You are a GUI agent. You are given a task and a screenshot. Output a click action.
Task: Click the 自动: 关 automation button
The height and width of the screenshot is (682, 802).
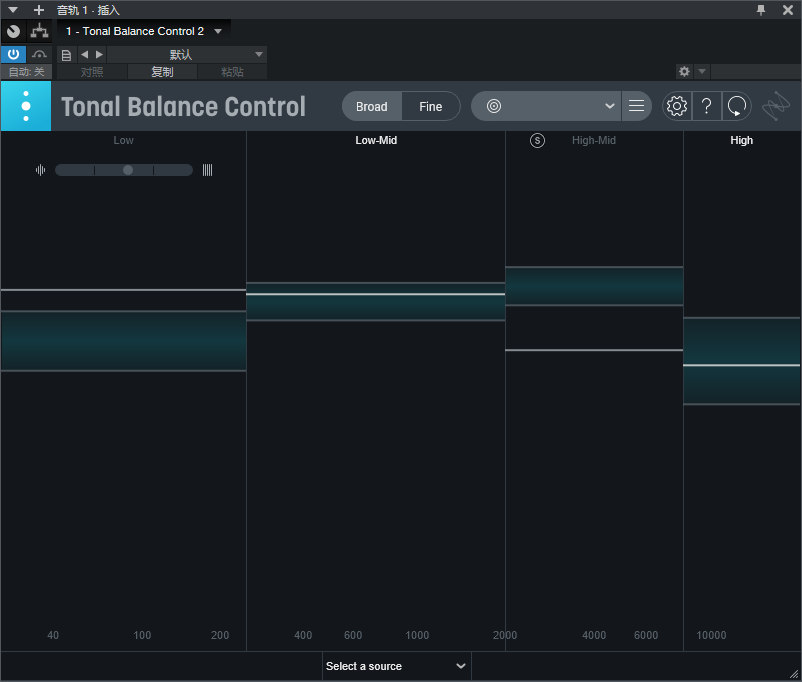[x=26, y=72]
